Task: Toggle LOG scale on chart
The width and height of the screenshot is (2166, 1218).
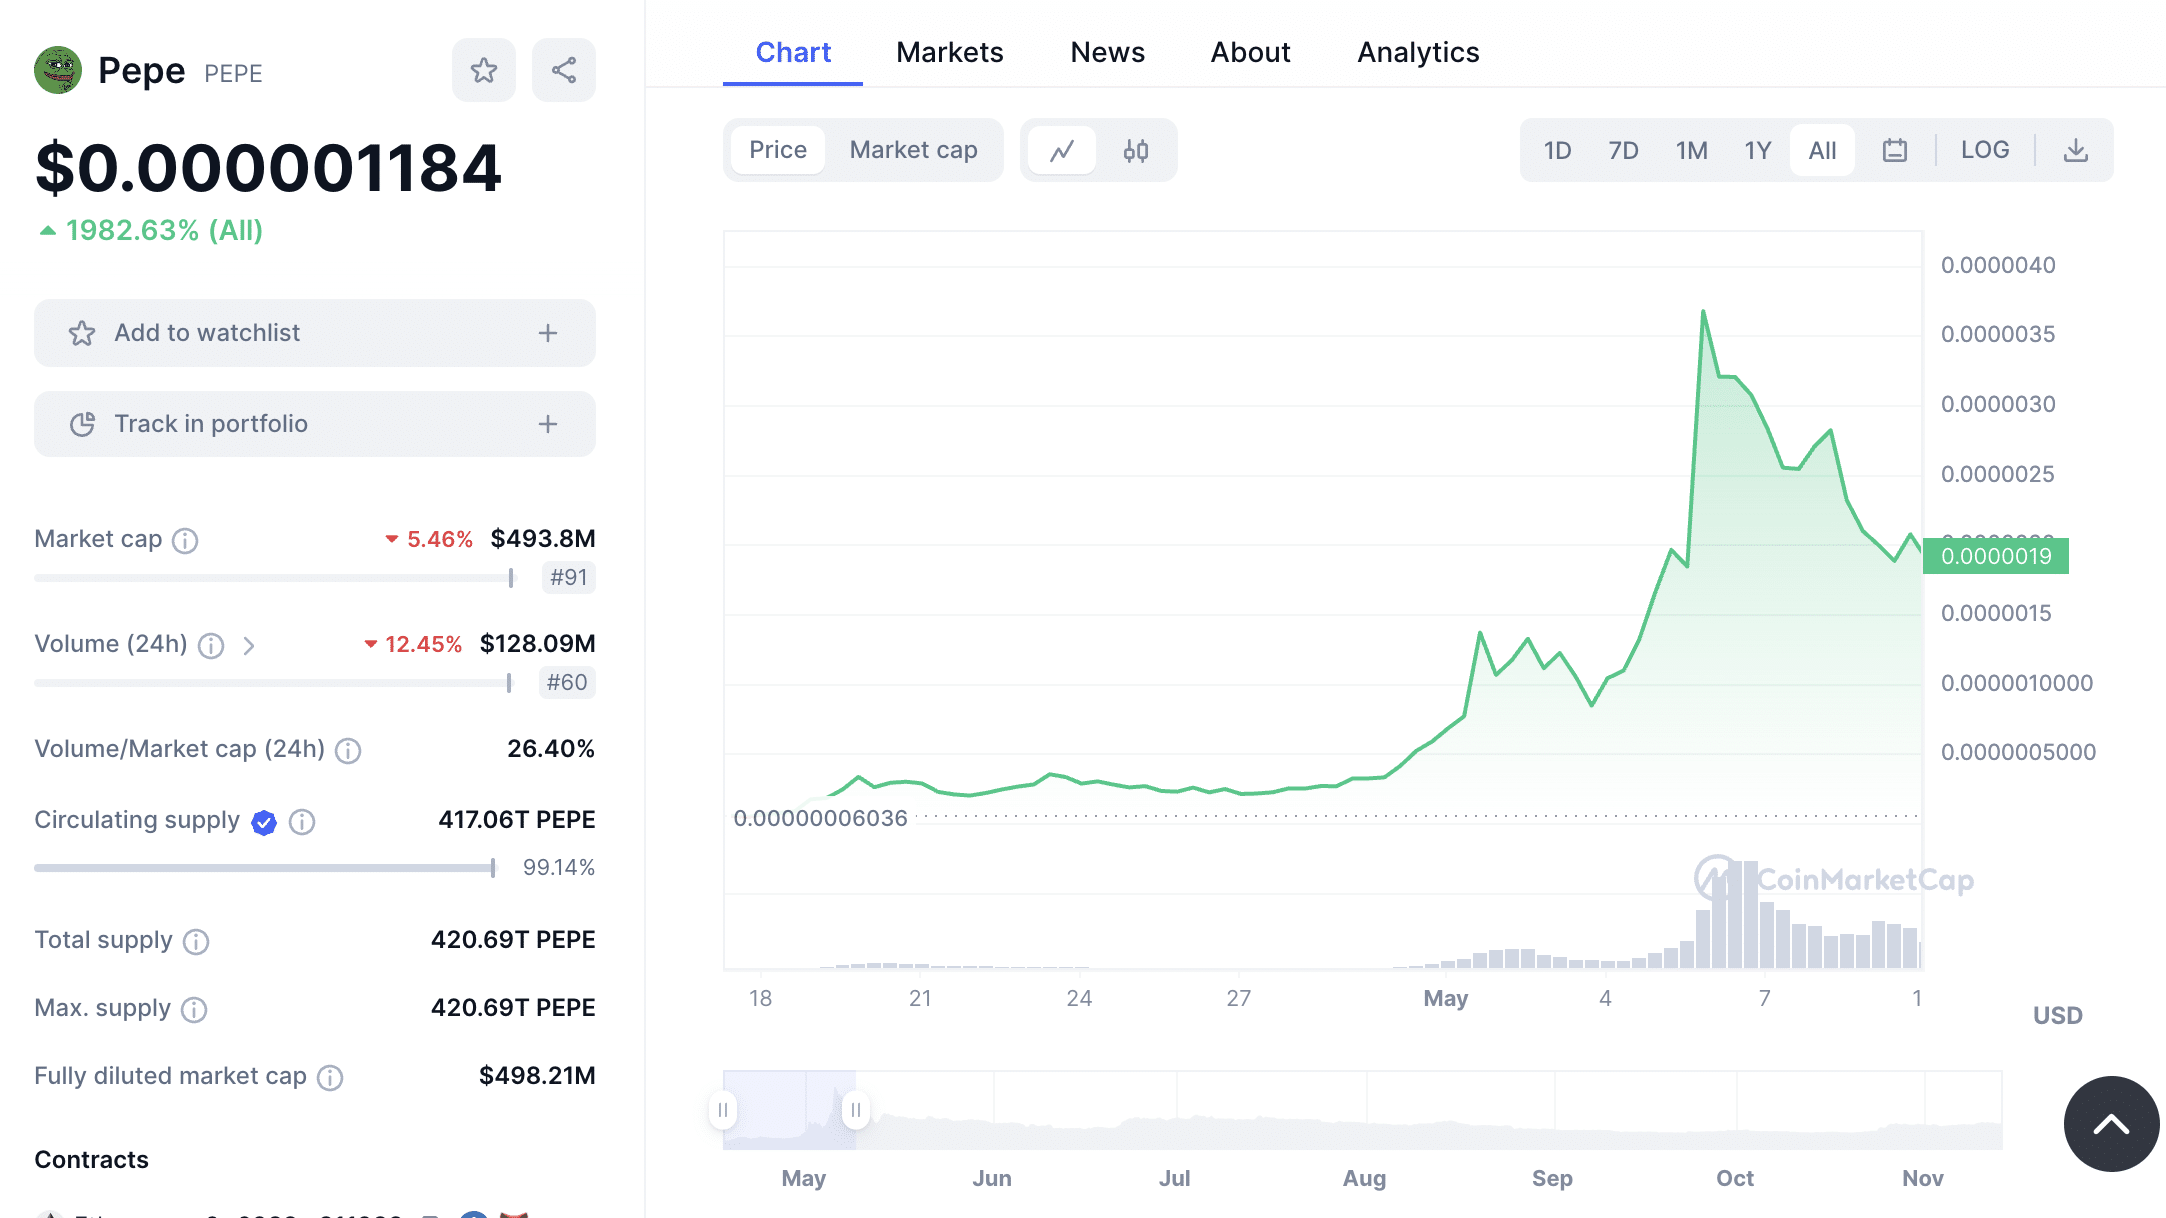Action: coord(1985,150)
